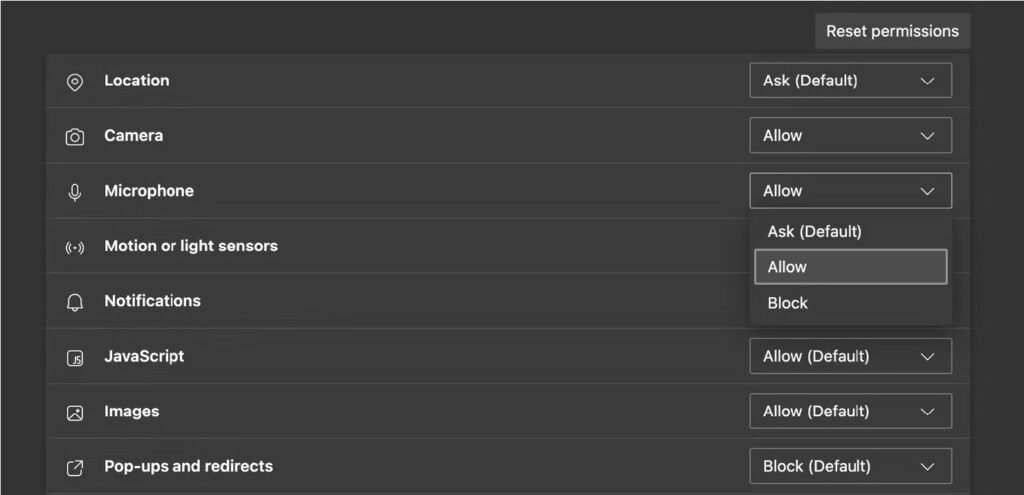Click the Notifications row label
This screenshot has height=495, width=1024.
click(152, 301)
